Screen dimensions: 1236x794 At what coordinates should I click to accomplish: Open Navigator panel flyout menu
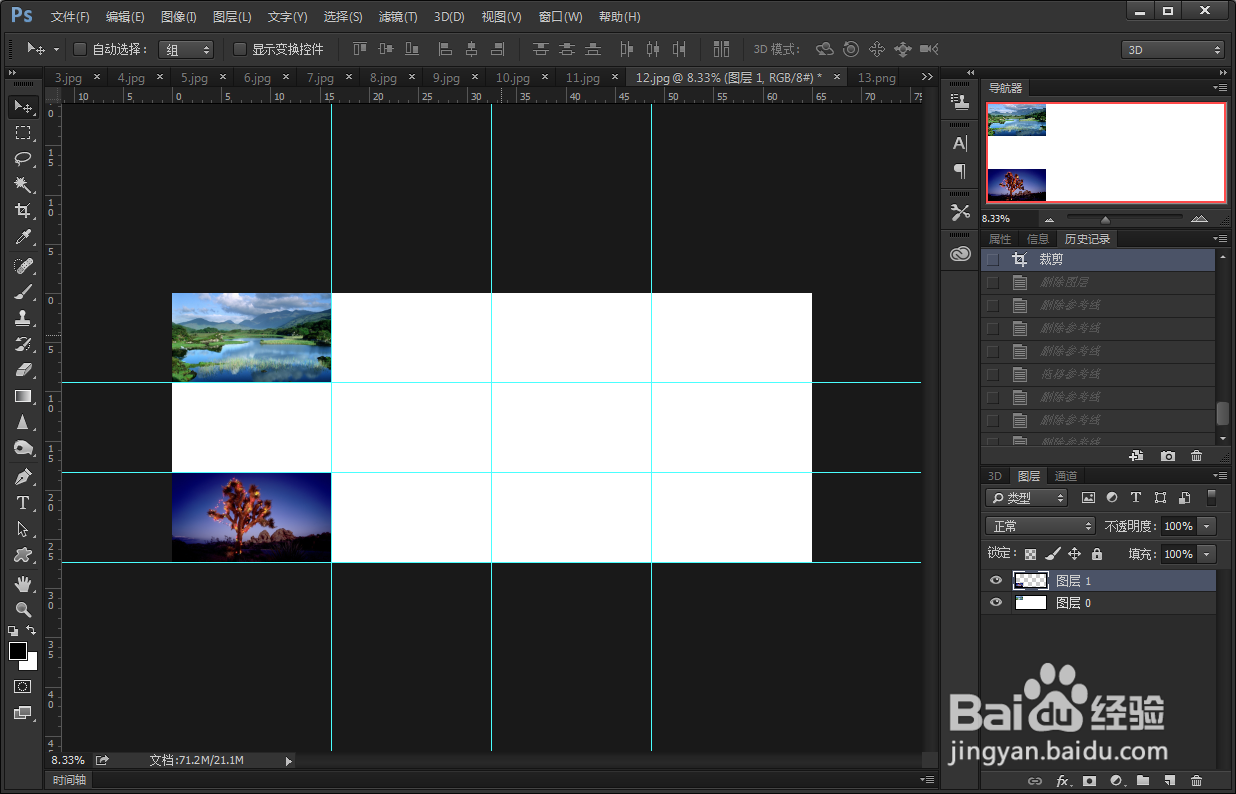[x=1221, y=88]
